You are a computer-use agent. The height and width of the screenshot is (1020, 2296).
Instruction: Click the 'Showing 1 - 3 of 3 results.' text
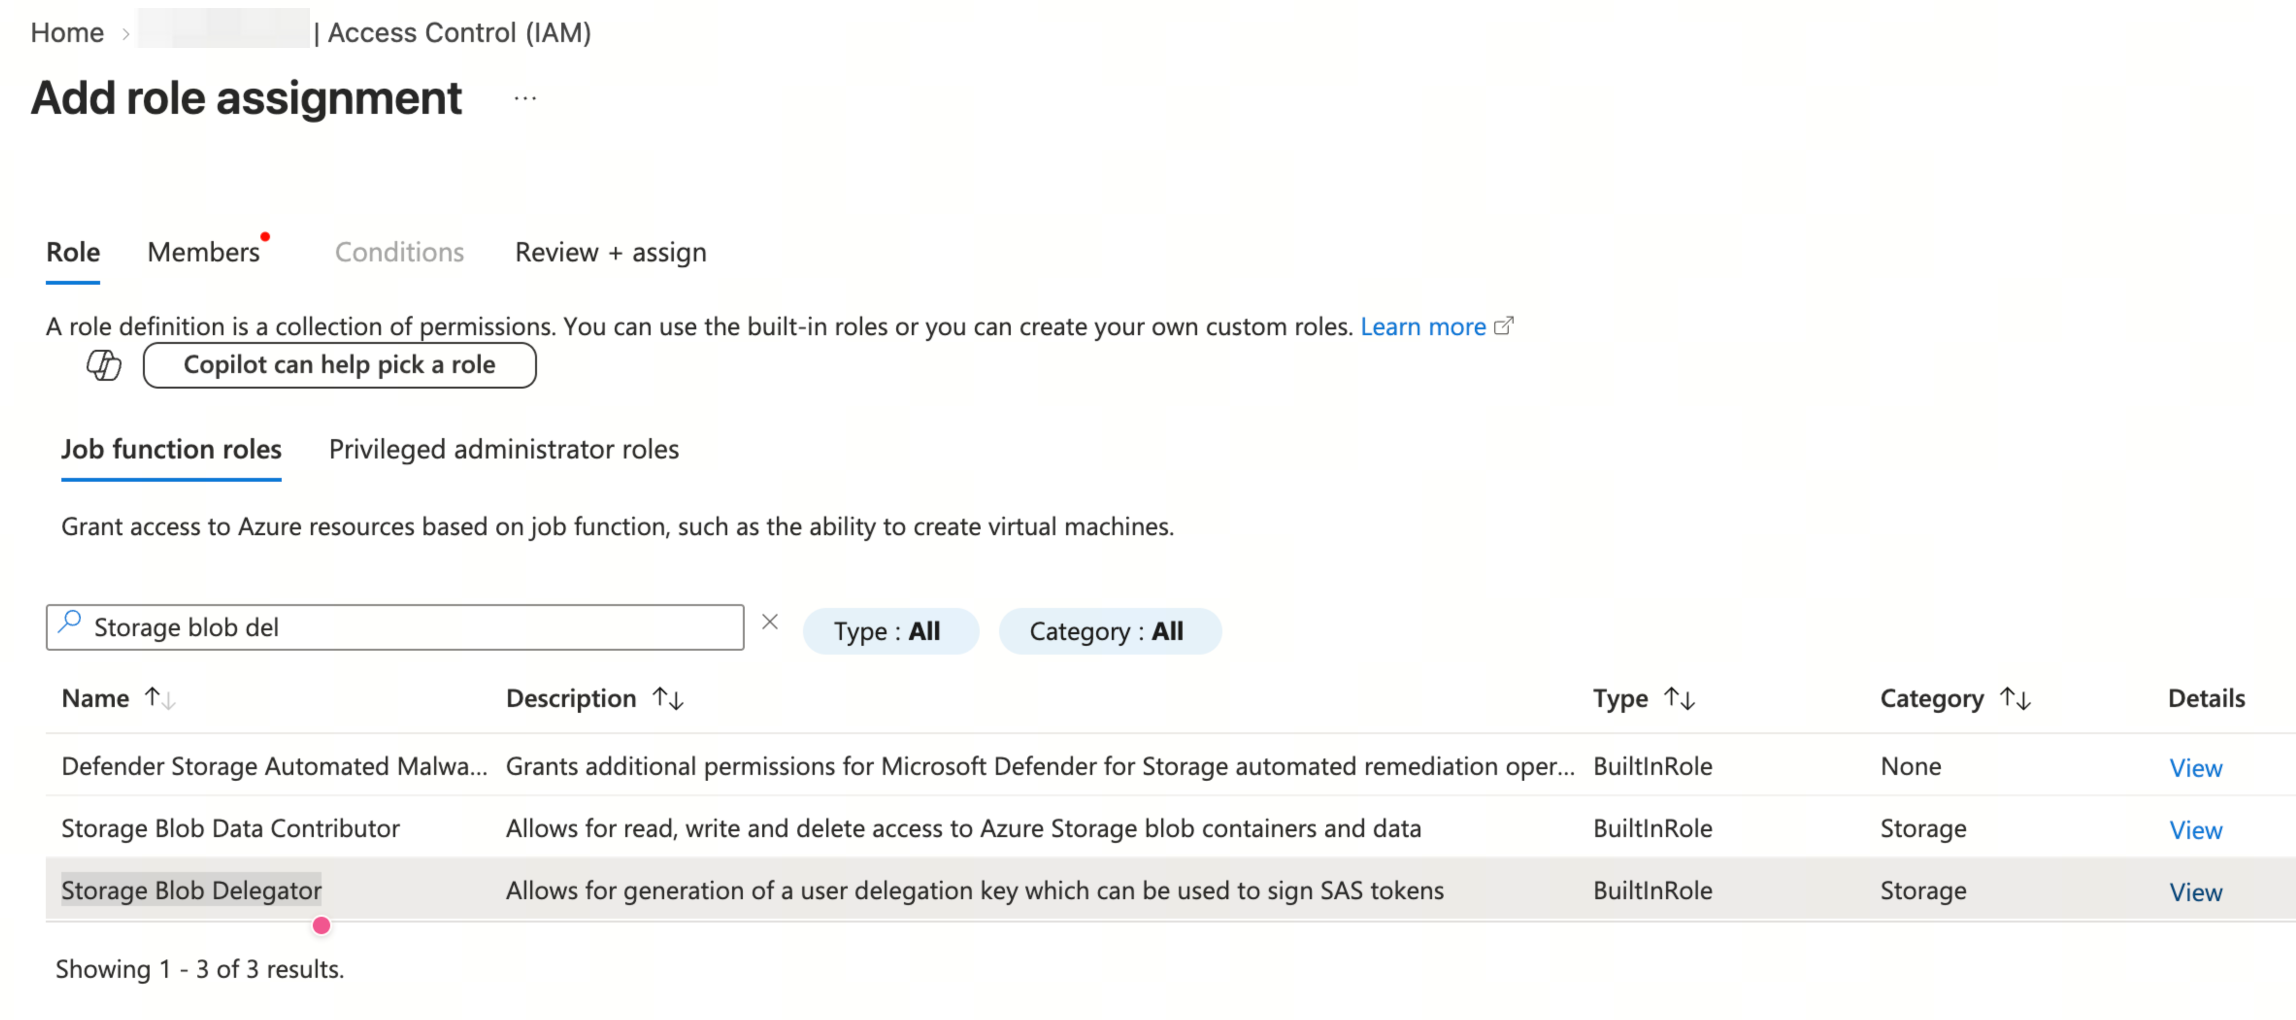coord(200,969)
